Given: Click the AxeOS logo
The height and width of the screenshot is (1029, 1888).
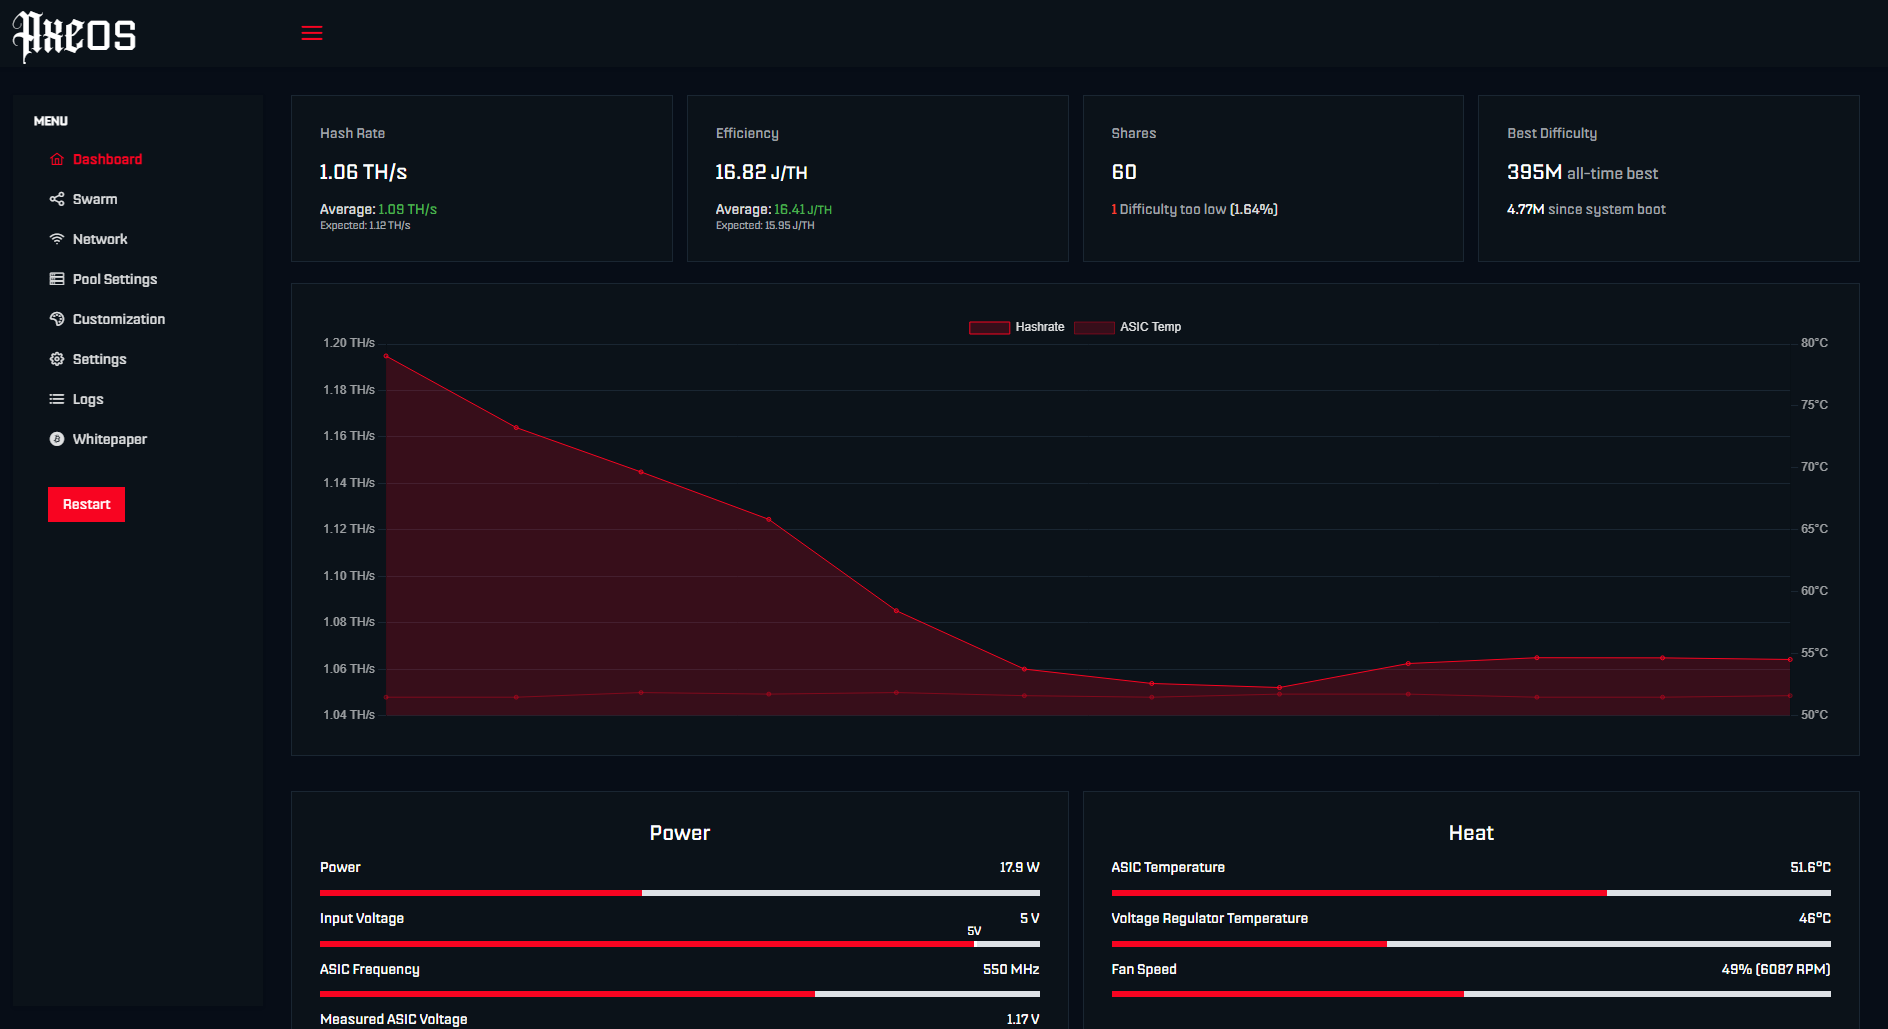Looking at the screenshot, I should click(x=74, y=36).
